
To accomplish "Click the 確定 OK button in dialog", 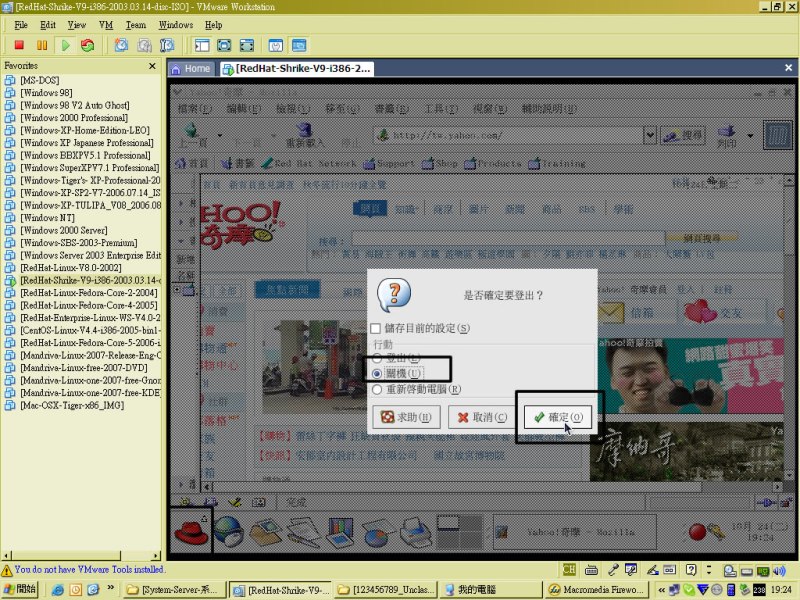I will pyautogui.click(x=558, y=417).
